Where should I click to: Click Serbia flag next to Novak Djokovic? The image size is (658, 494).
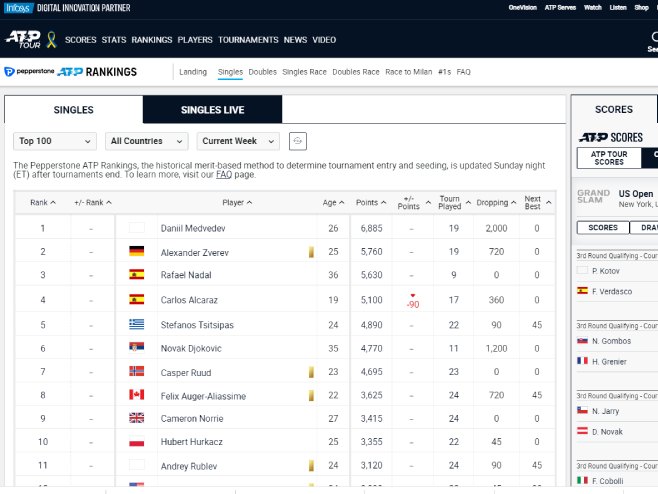136,347
